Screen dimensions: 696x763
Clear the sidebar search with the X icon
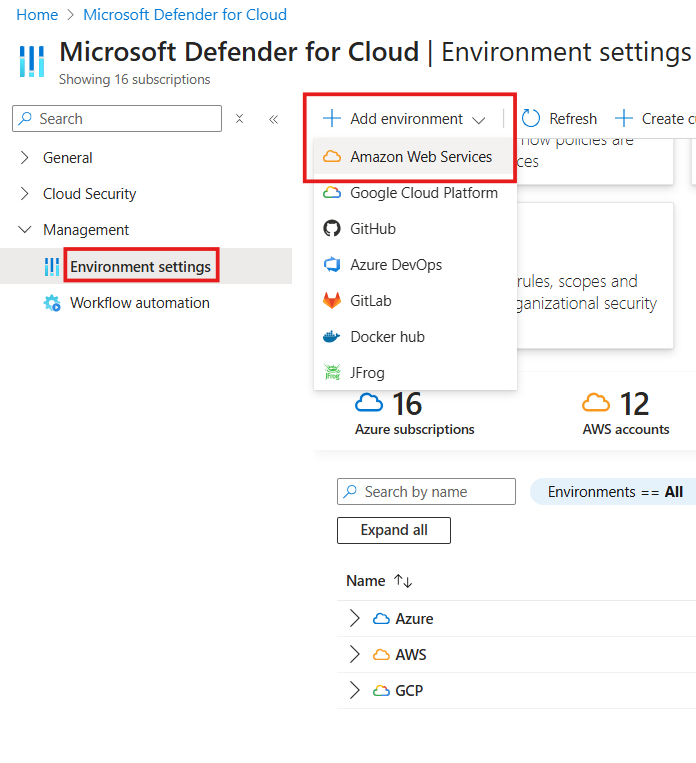pyautogui.click(x=239, y=119)
